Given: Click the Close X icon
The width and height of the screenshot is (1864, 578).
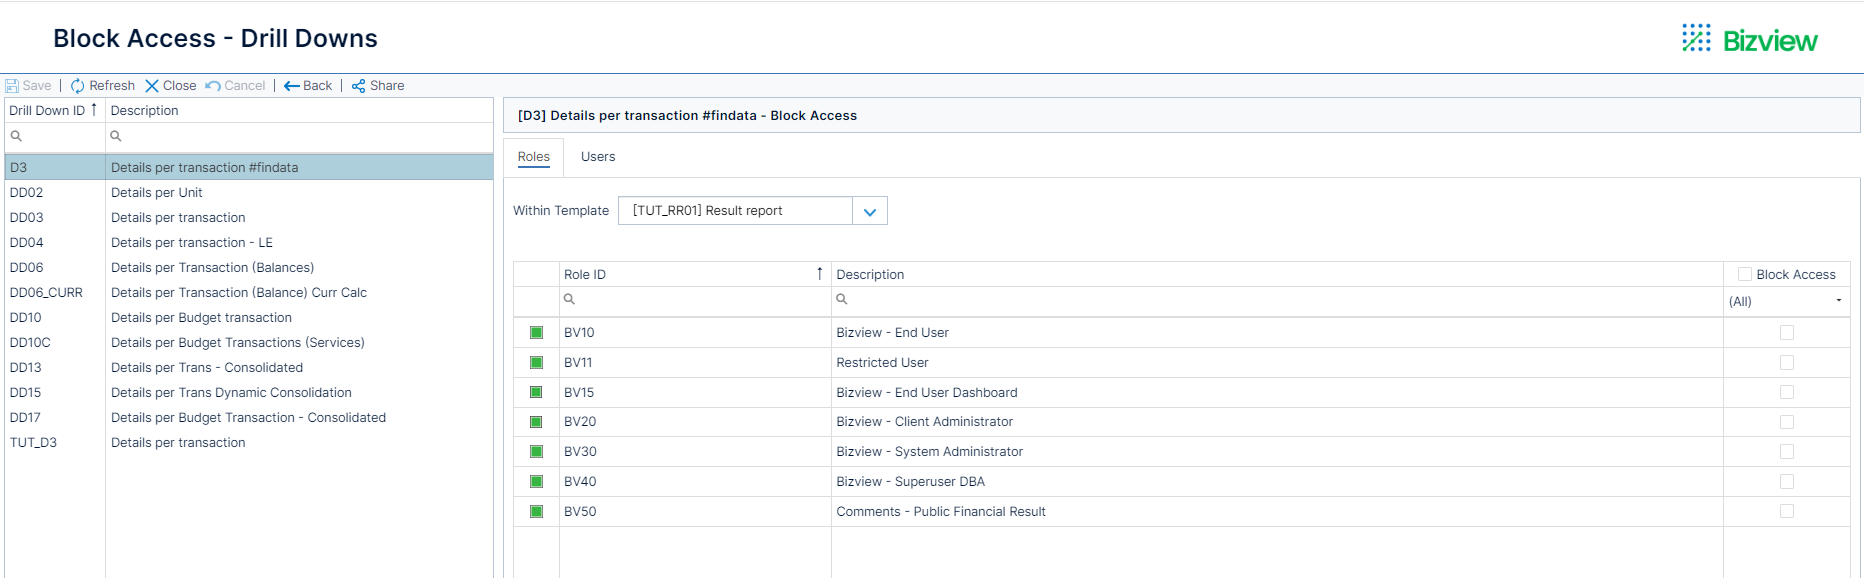Looking at the screenshot, I should point(152,86).
